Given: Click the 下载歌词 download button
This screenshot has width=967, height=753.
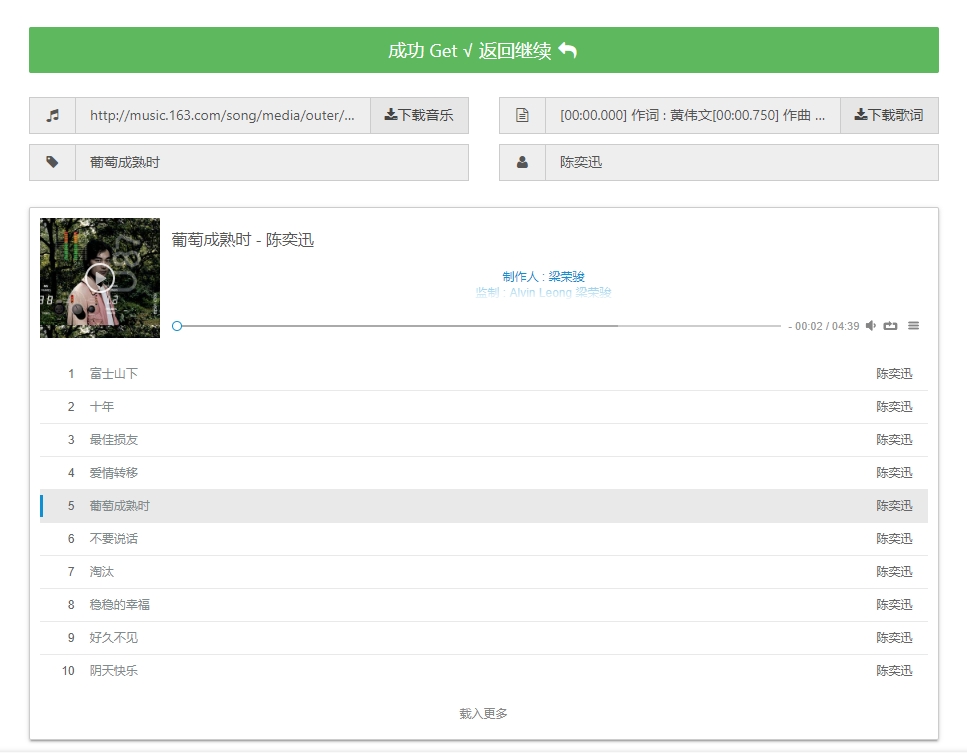Looking at the screenshot, I should click(889, 115).
